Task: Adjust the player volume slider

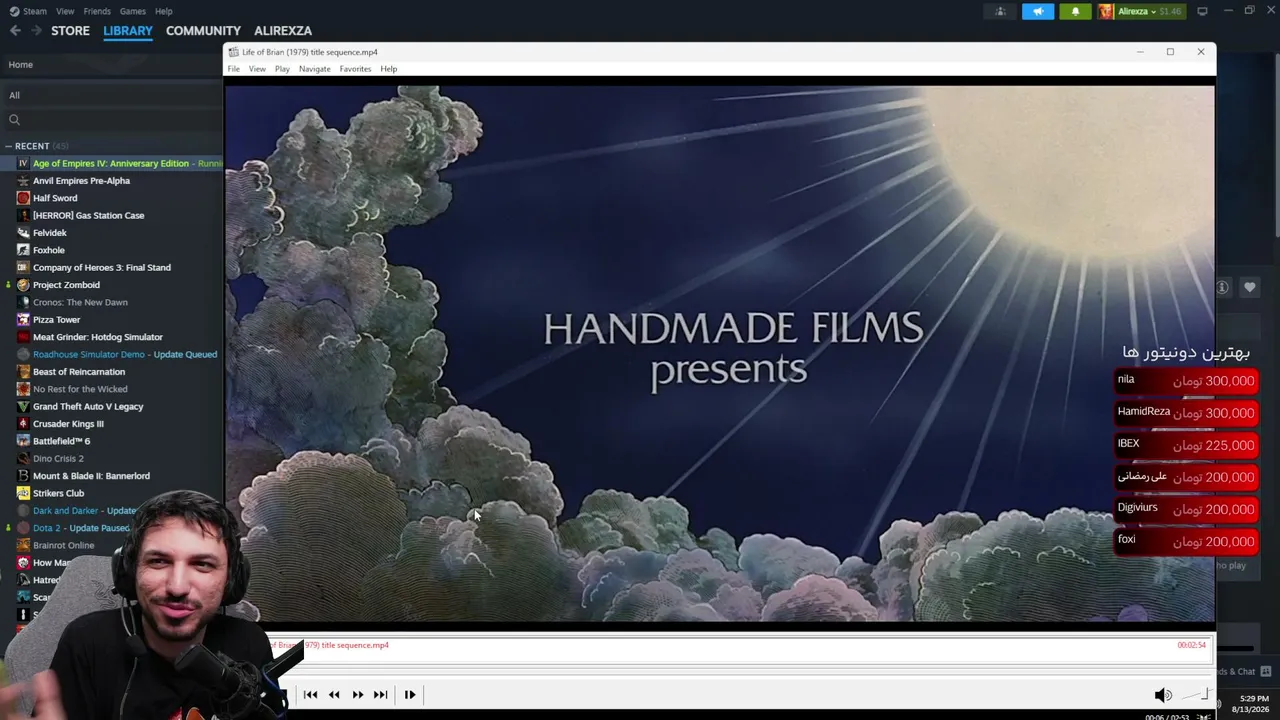Action: tap(1197, 695)
